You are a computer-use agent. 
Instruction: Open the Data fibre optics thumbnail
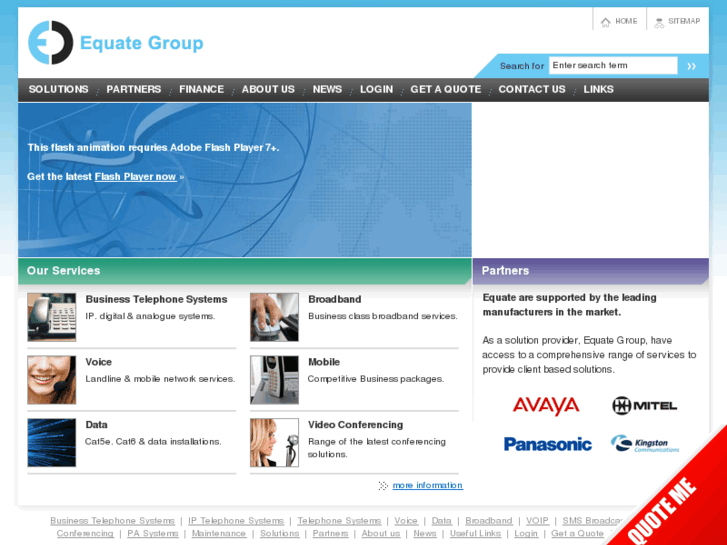click(51, 442)
